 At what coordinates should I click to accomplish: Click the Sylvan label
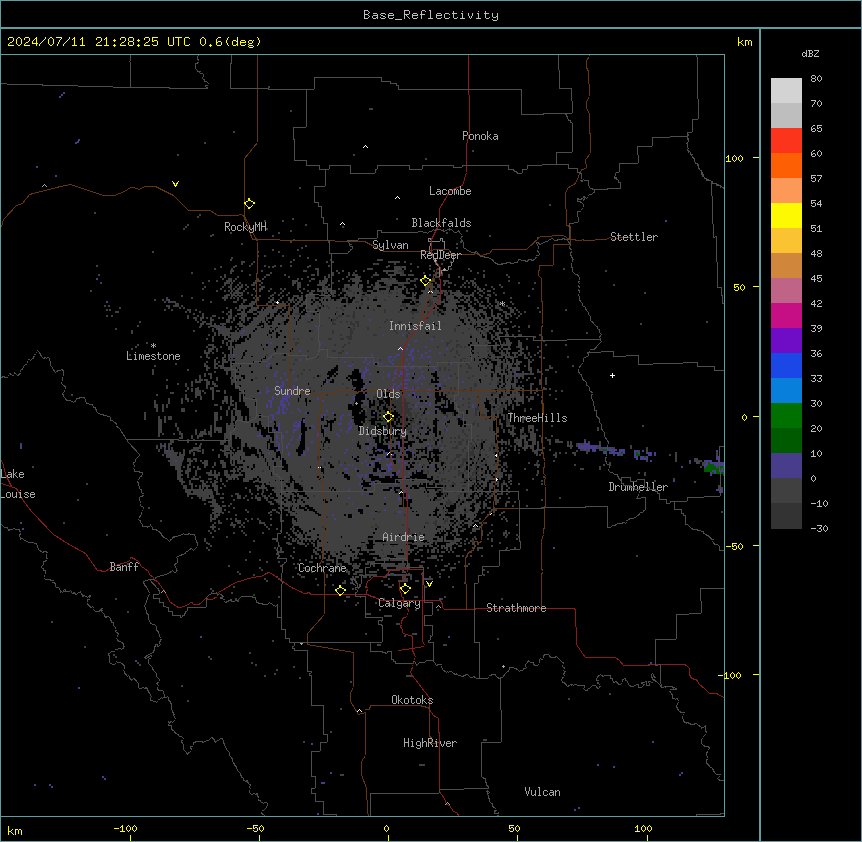tap(390, 245)
